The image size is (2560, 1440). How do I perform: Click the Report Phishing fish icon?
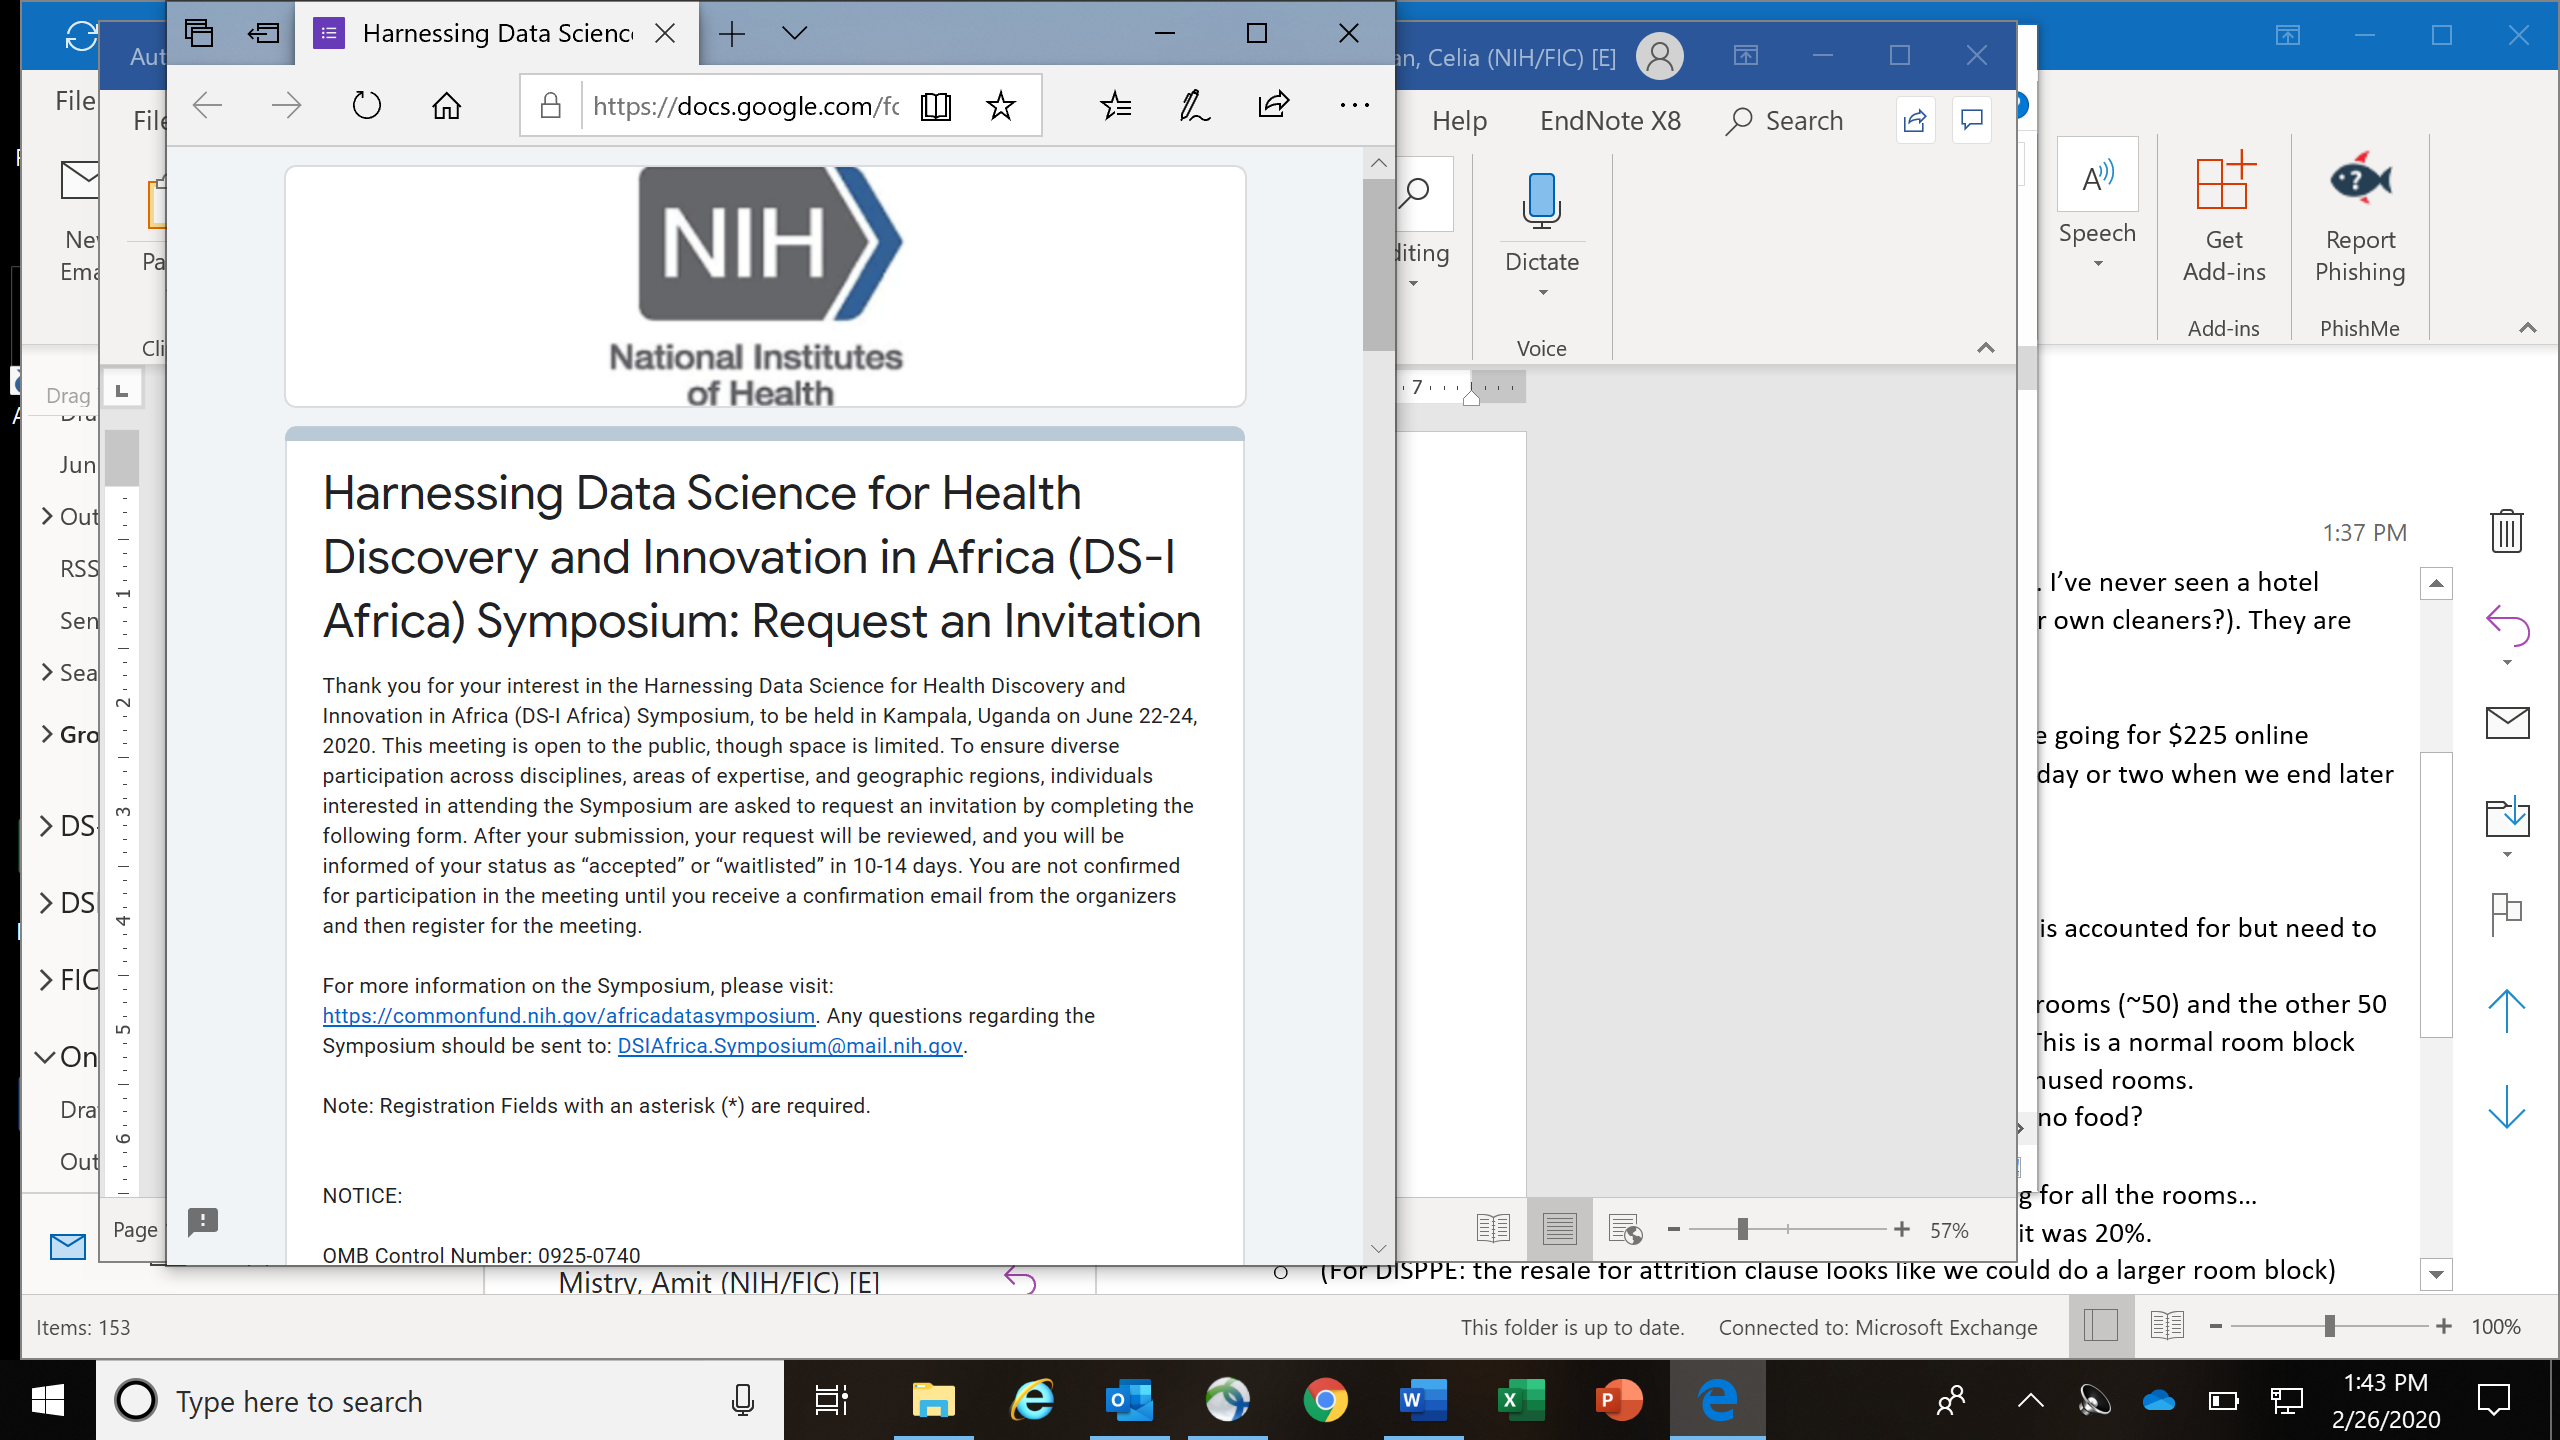tap(2360, 180)
